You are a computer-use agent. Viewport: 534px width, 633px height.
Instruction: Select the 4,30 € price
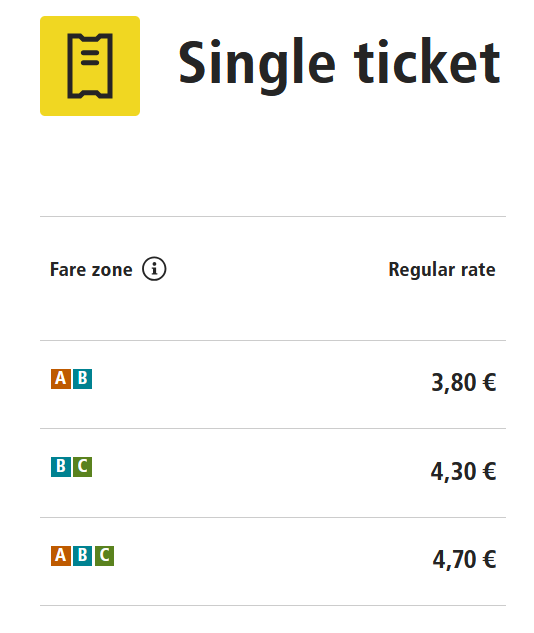pyautogui.click(x=463, y=471)
